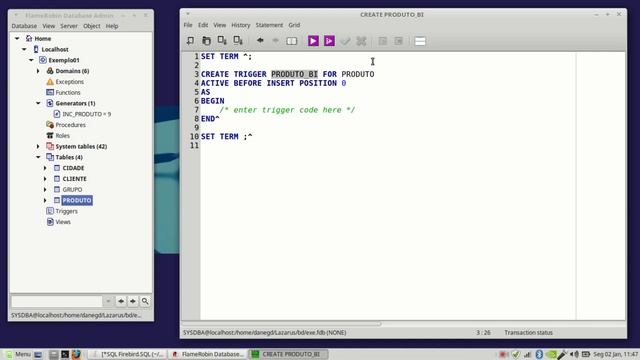The height and width of the screenshot is (360, 640).
Task: Collapse the Localhost server node
Action: tap(24, 49)
